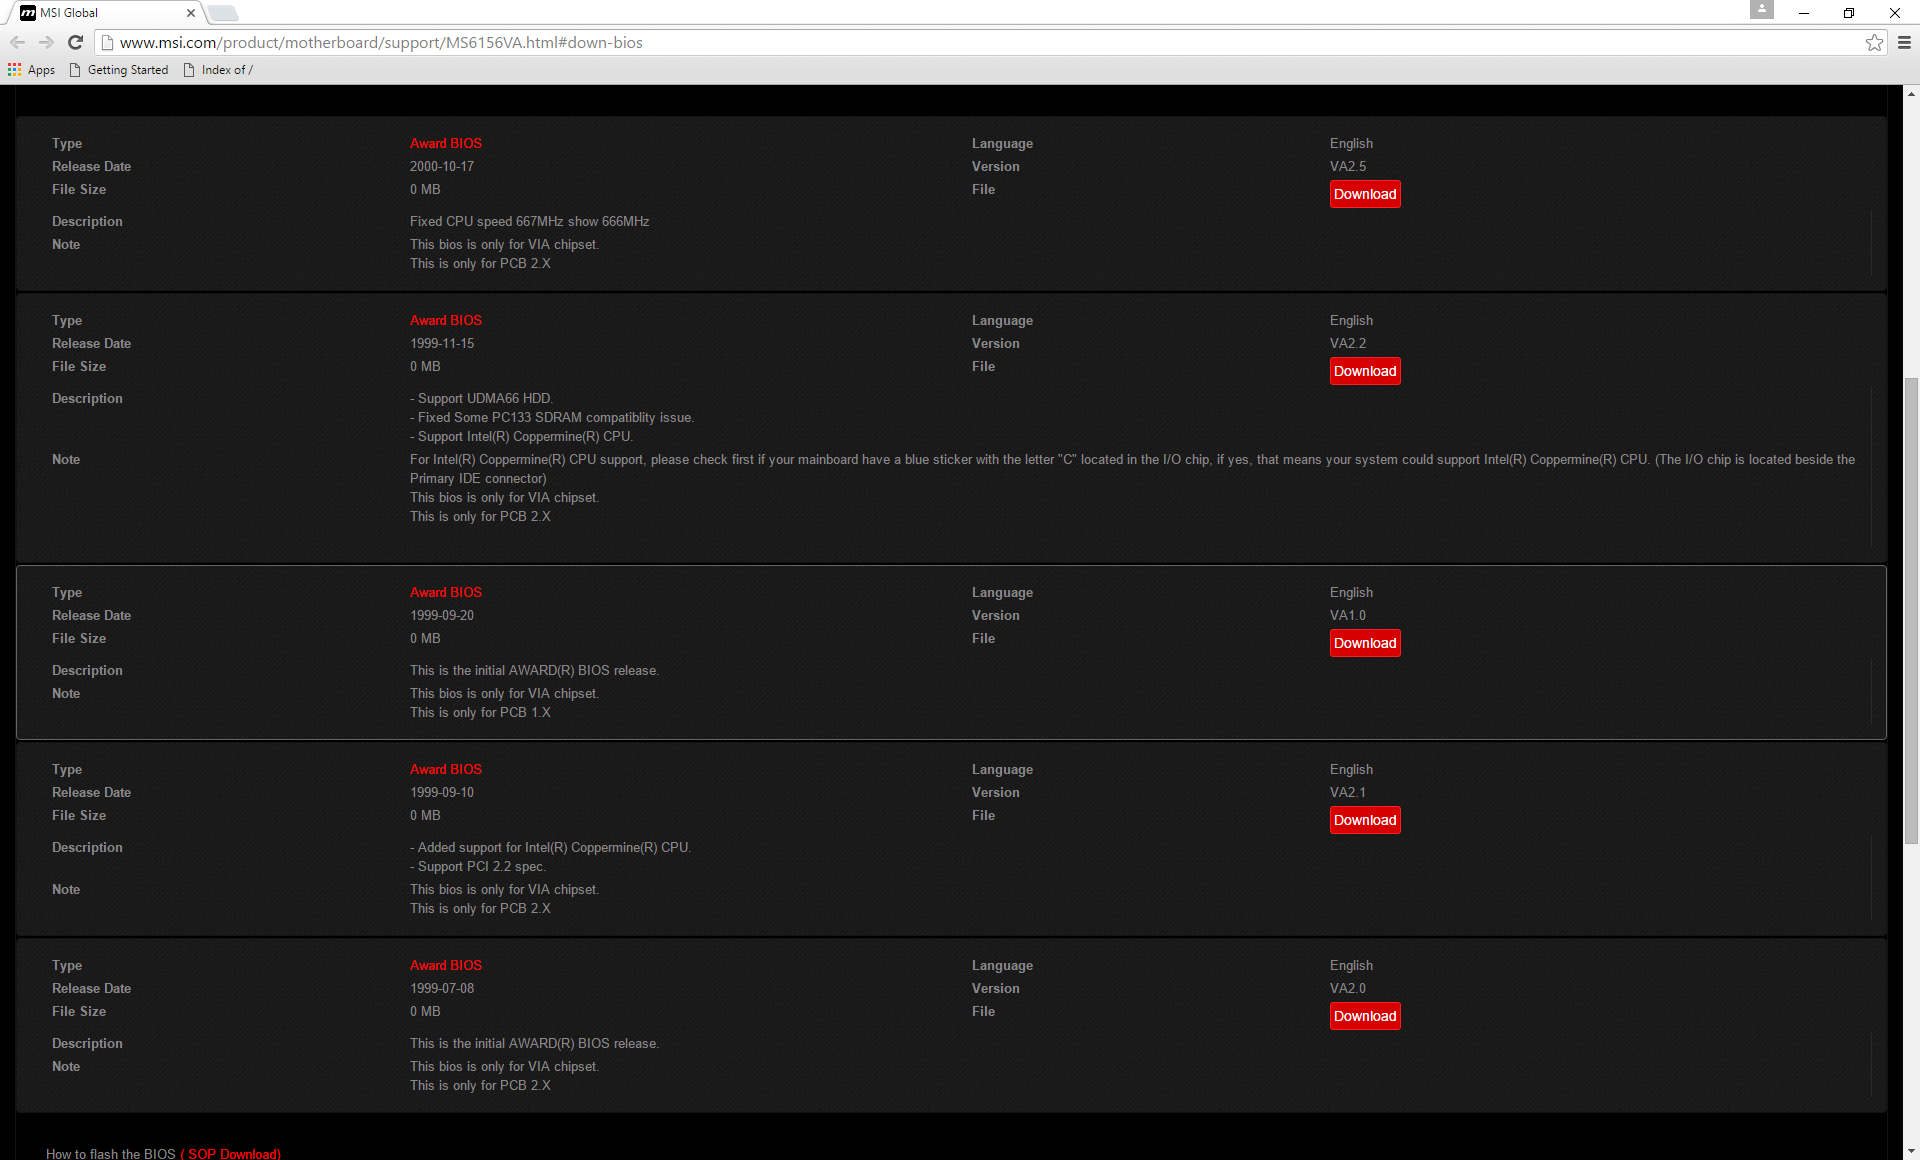Click the scrollbar down arrow
Screen dimensions: 1920x1160
point(1911,1151)
